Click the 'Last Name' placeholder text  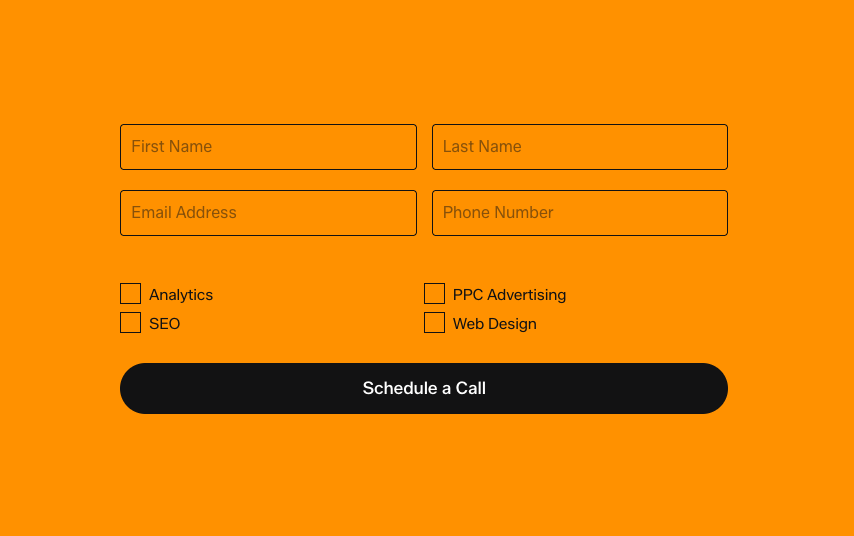coord(482,147)
